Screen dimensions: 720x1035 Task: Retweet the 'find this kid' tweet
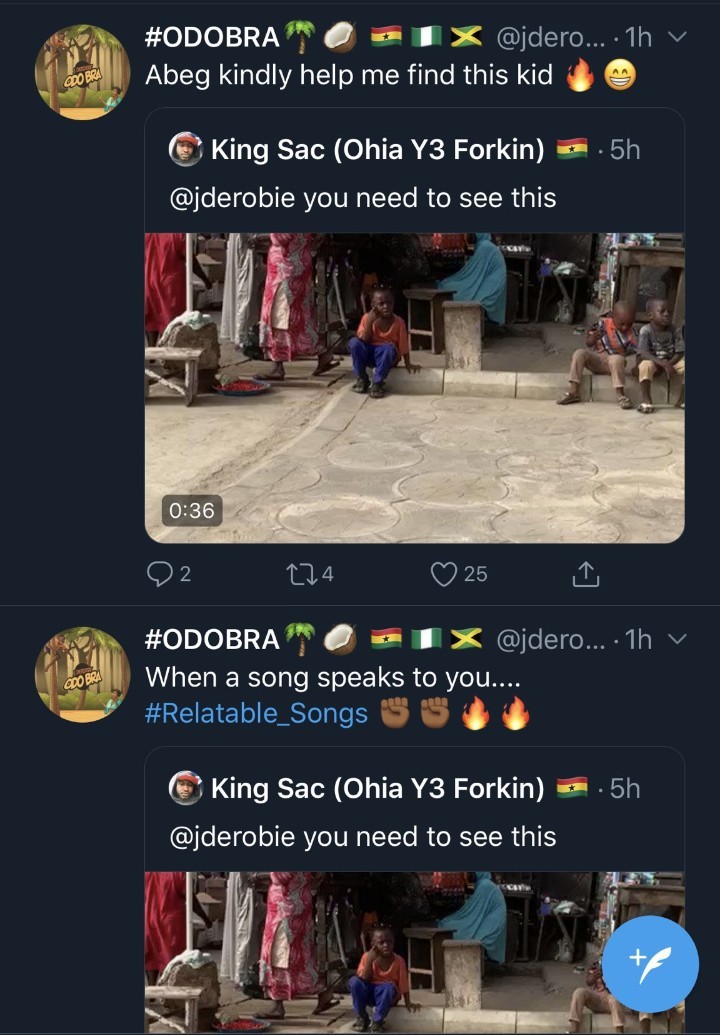click(x=299, y=573)
